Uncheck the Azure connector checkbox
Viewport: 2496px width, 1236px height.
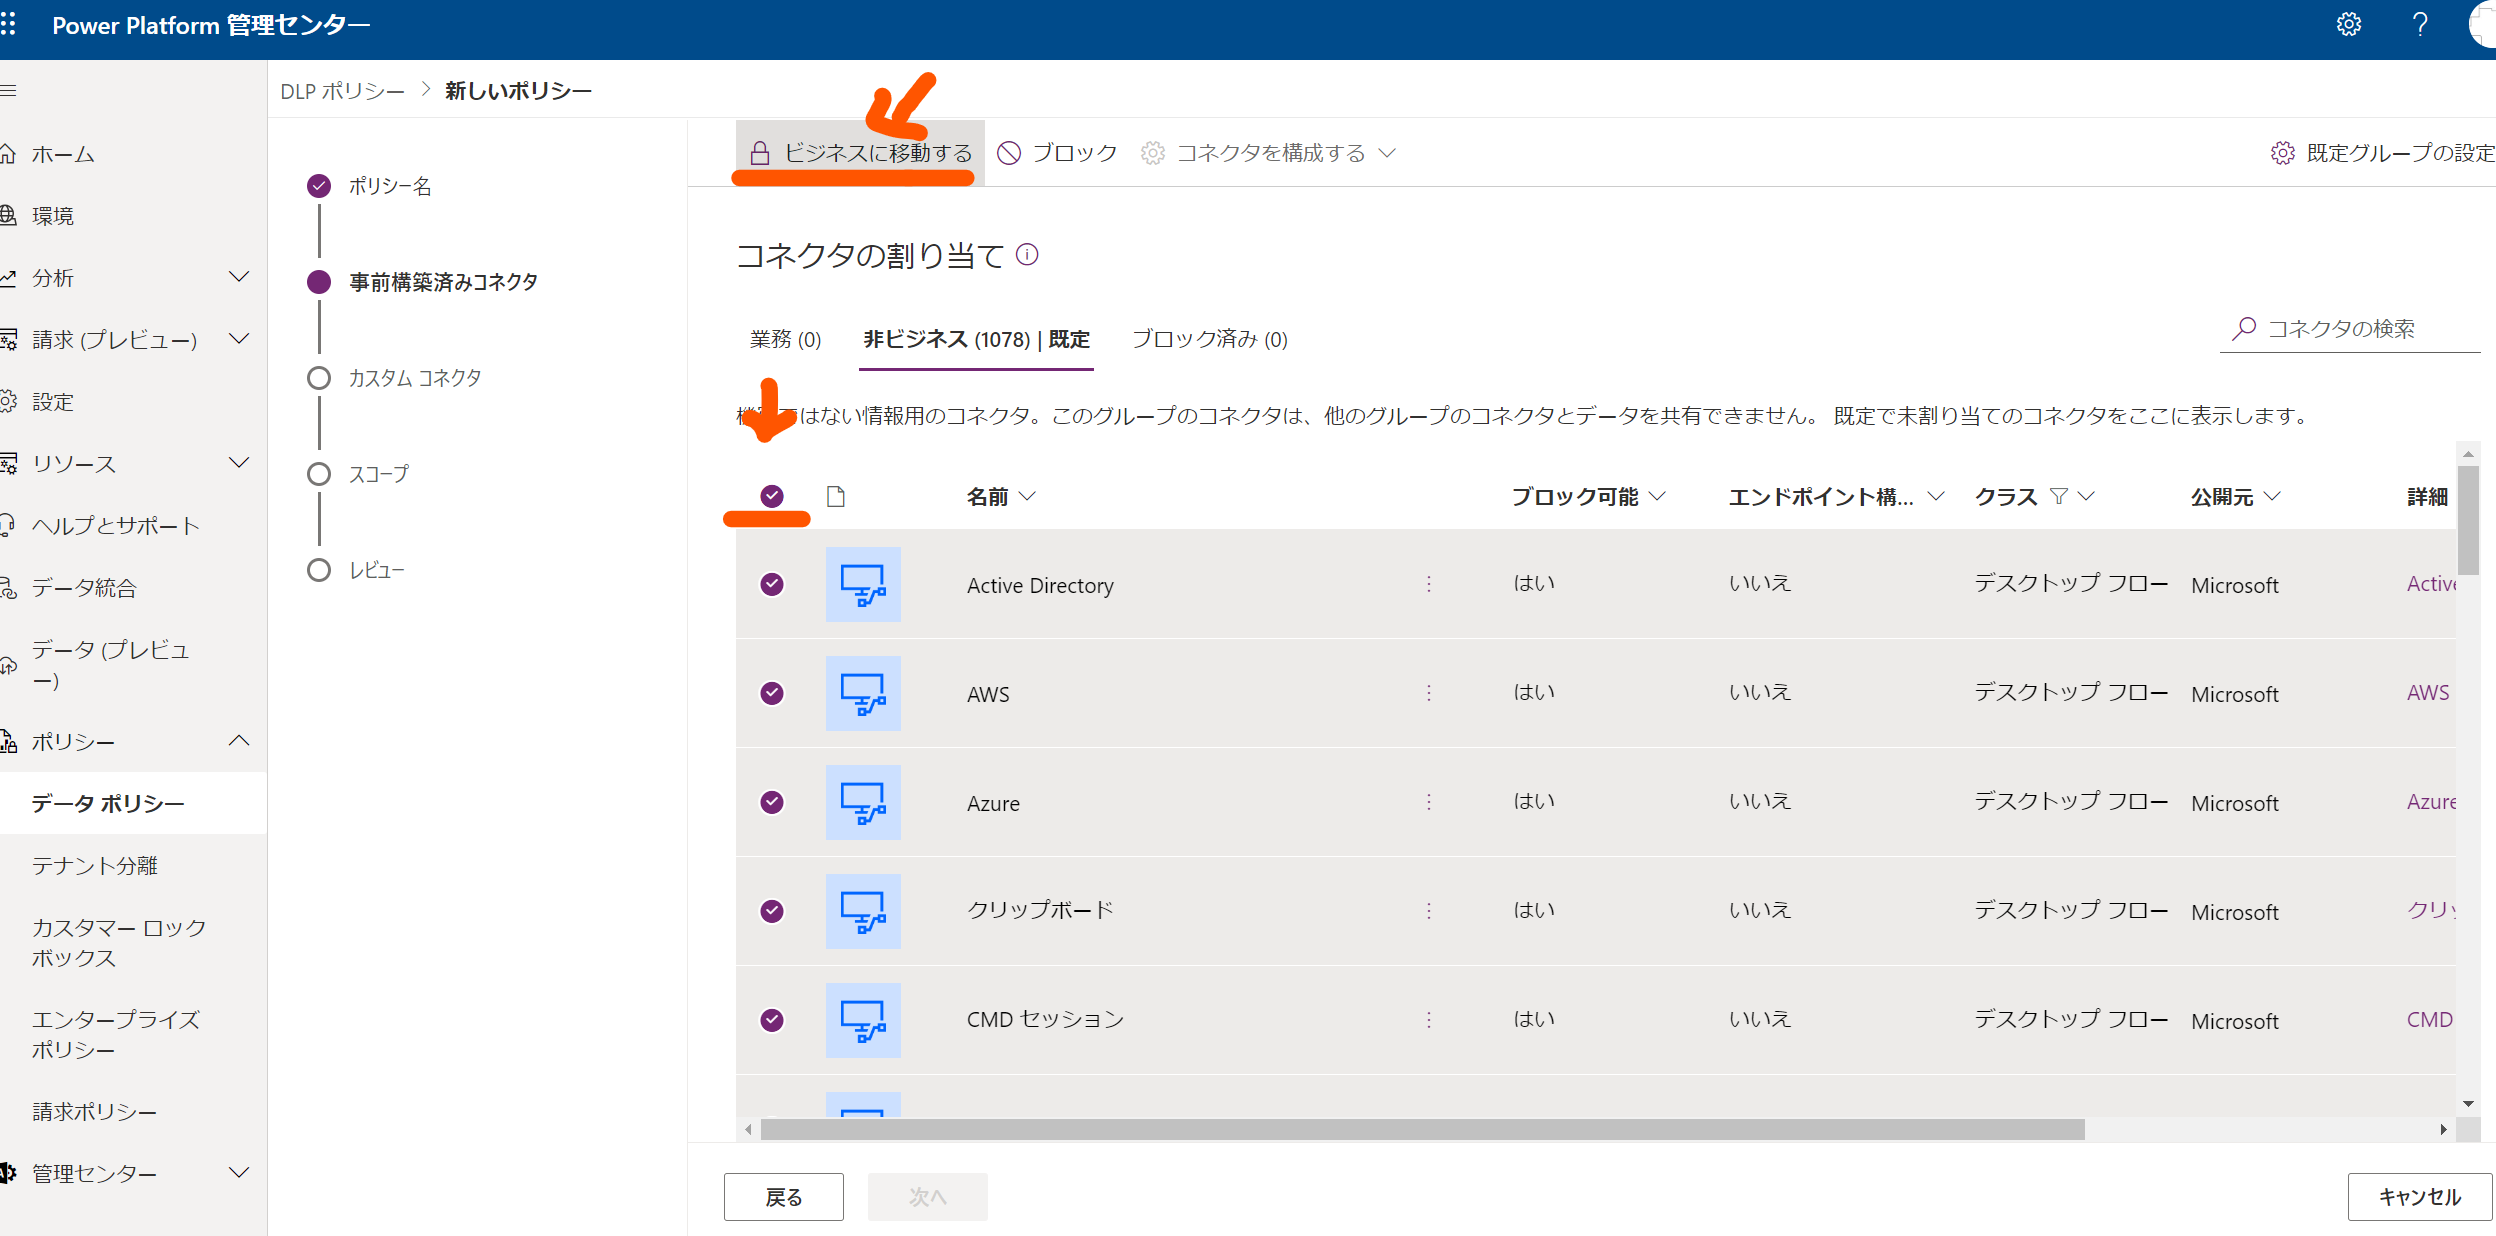772,802
